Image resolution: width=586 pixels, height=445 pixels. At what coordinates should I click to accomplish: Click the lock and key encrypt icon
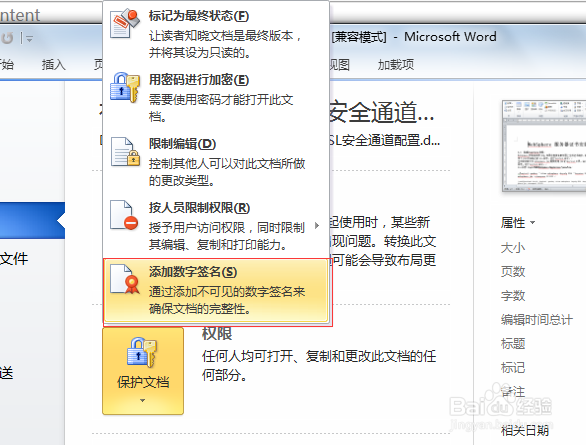pyautogui.click(x=125, y=87)
